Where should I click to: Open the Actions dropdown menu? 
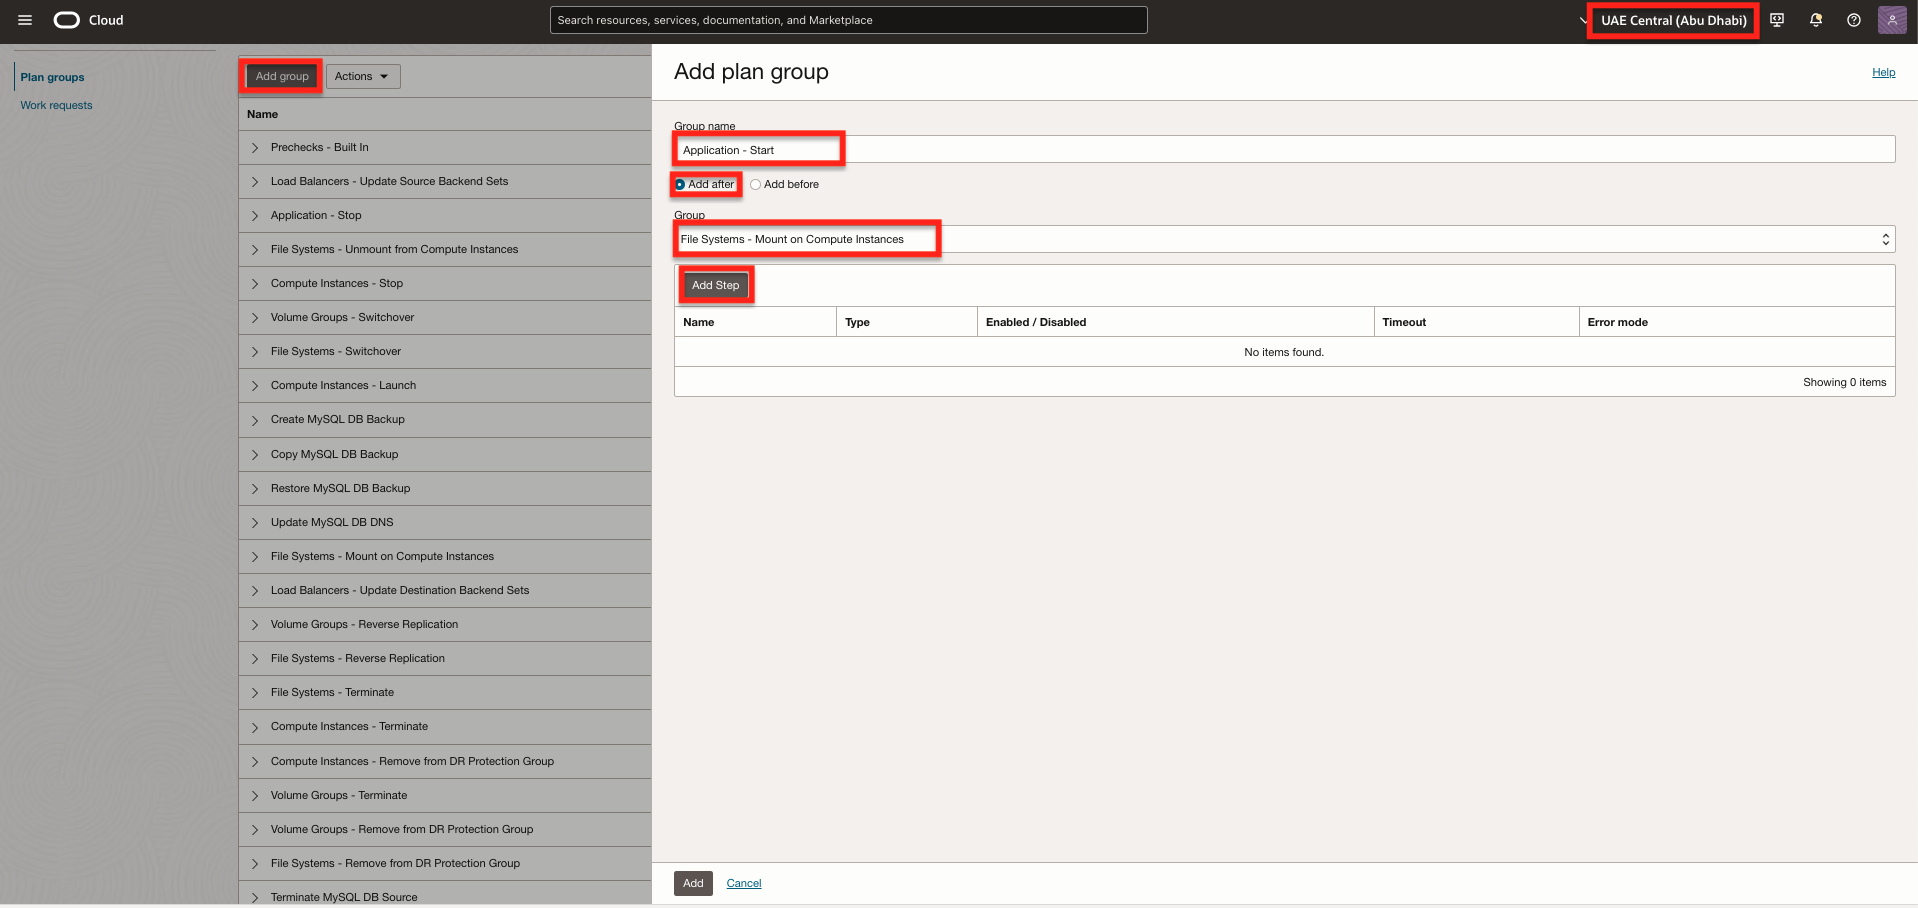tap(363, 76)
